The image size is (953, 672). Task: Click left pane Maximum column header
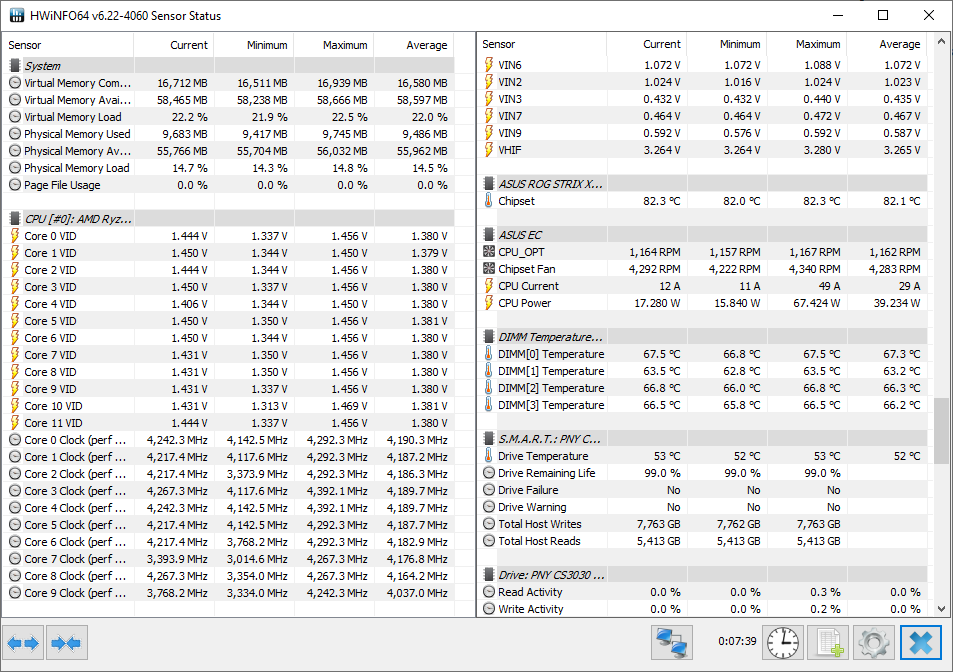pyautogui.click(x=334, y=45)
